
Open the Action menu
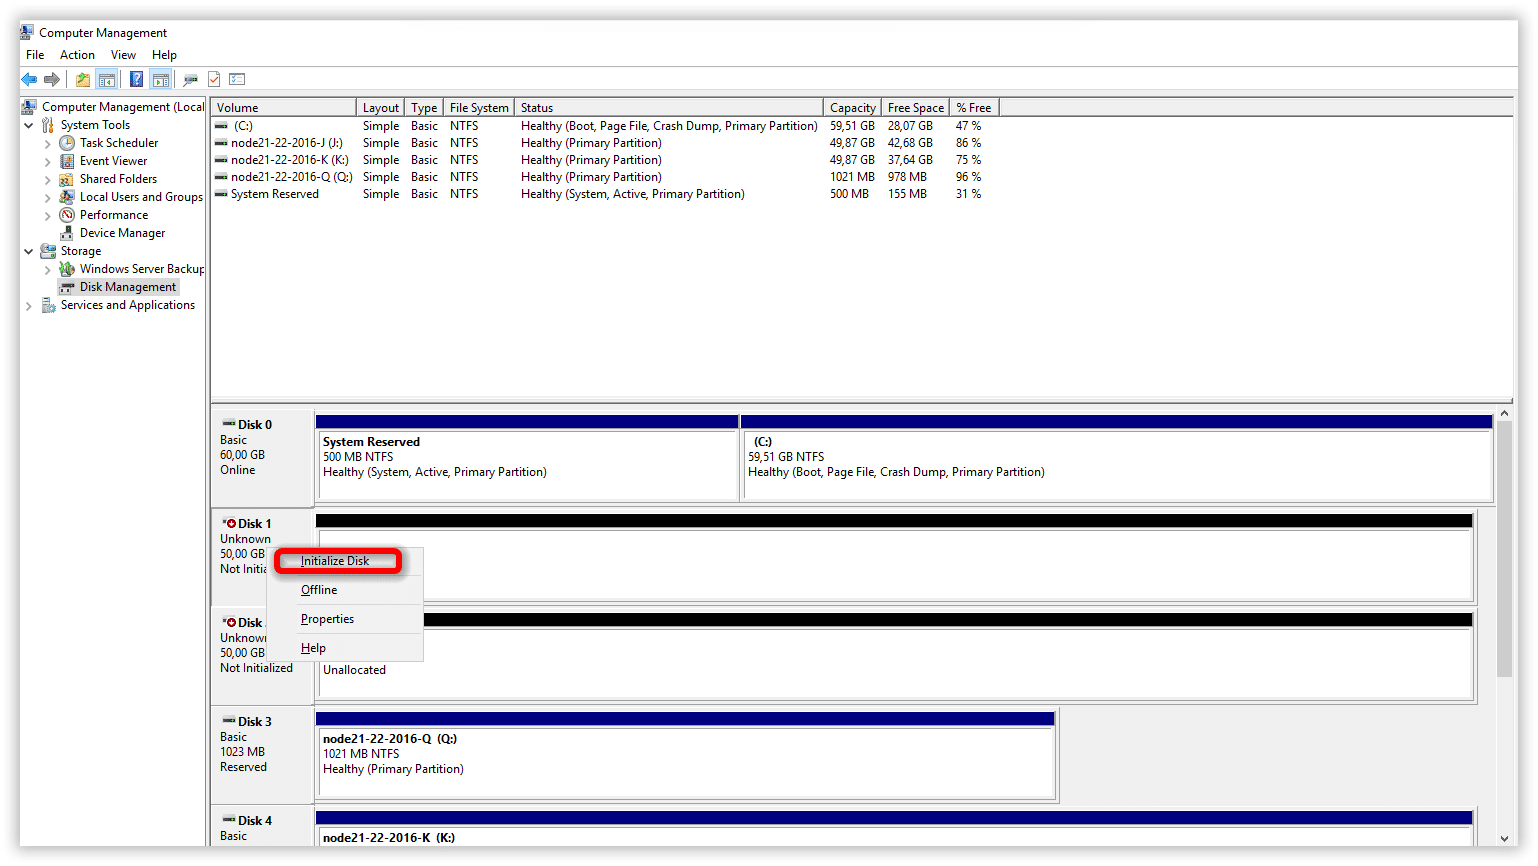coord(77,55)
